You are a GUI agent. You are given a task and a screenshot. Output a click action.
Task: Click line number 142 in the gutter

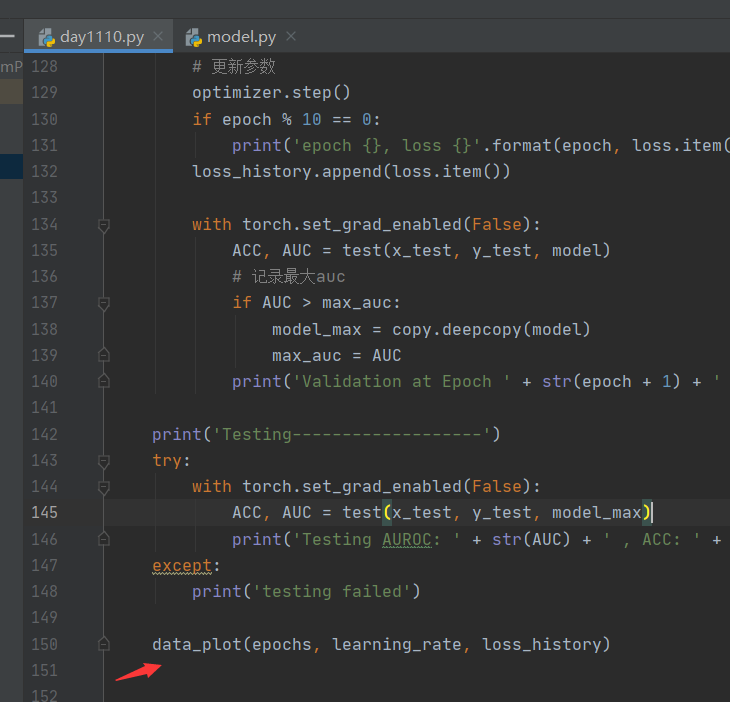click(x=45, y=434)
